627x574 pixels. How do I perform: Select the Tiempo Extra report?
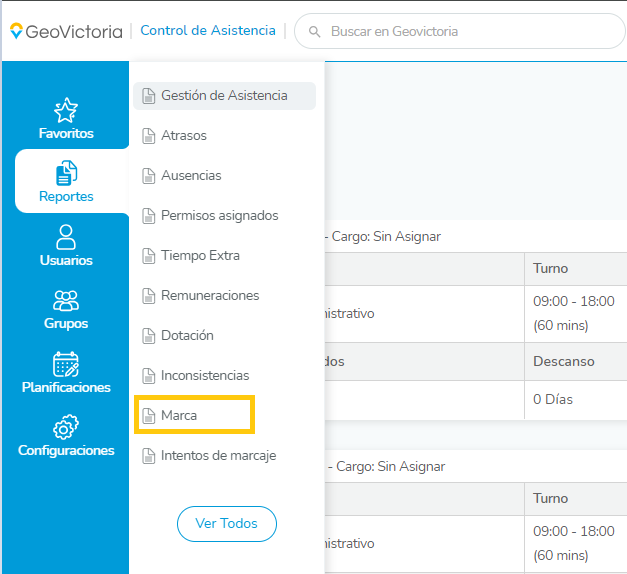coord(200,256)
